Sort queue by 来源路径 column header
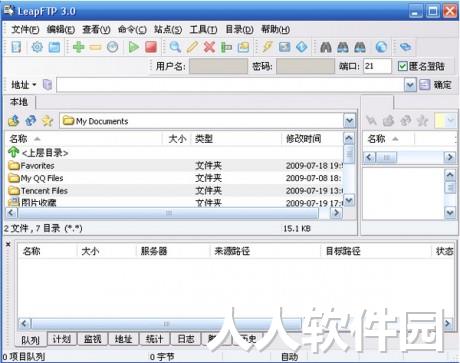Screen dimensions: 460x363 265,251
